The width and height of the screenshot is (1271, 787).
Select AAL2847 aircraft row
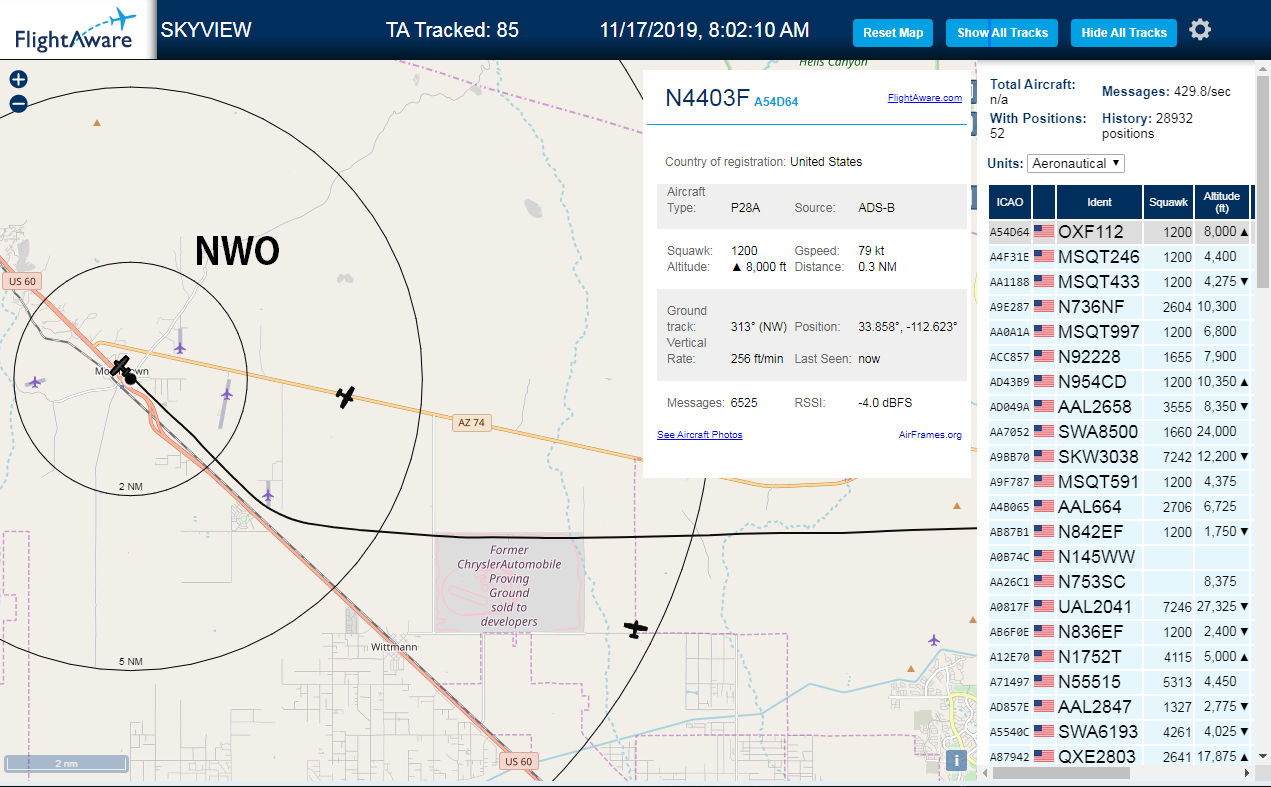pyautogui.click(x=1121, y=707)
